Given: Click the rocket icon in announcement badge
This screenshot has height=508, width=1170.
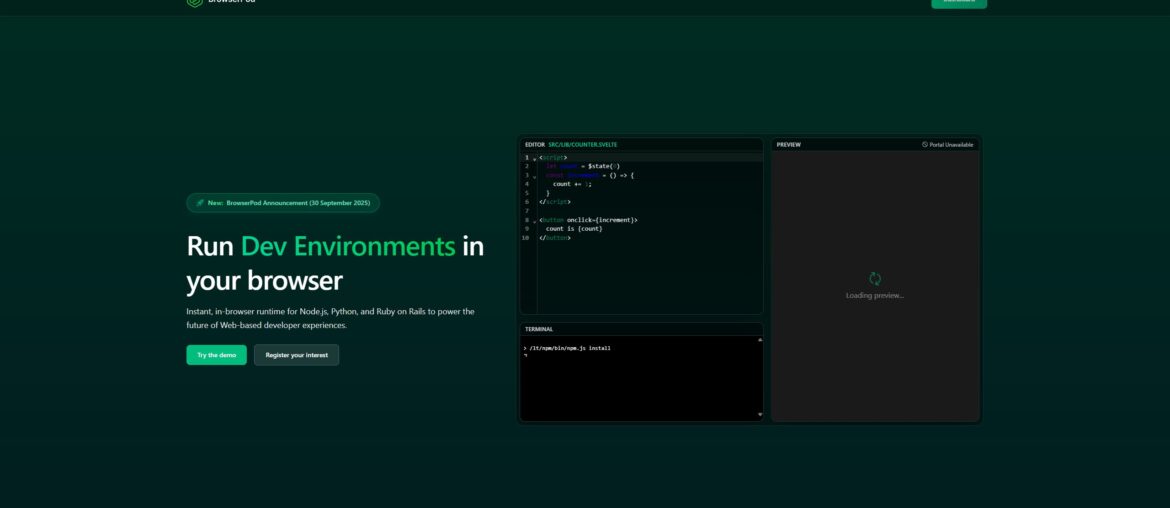Looking at the screenshot, I should (x=200, y=203).
